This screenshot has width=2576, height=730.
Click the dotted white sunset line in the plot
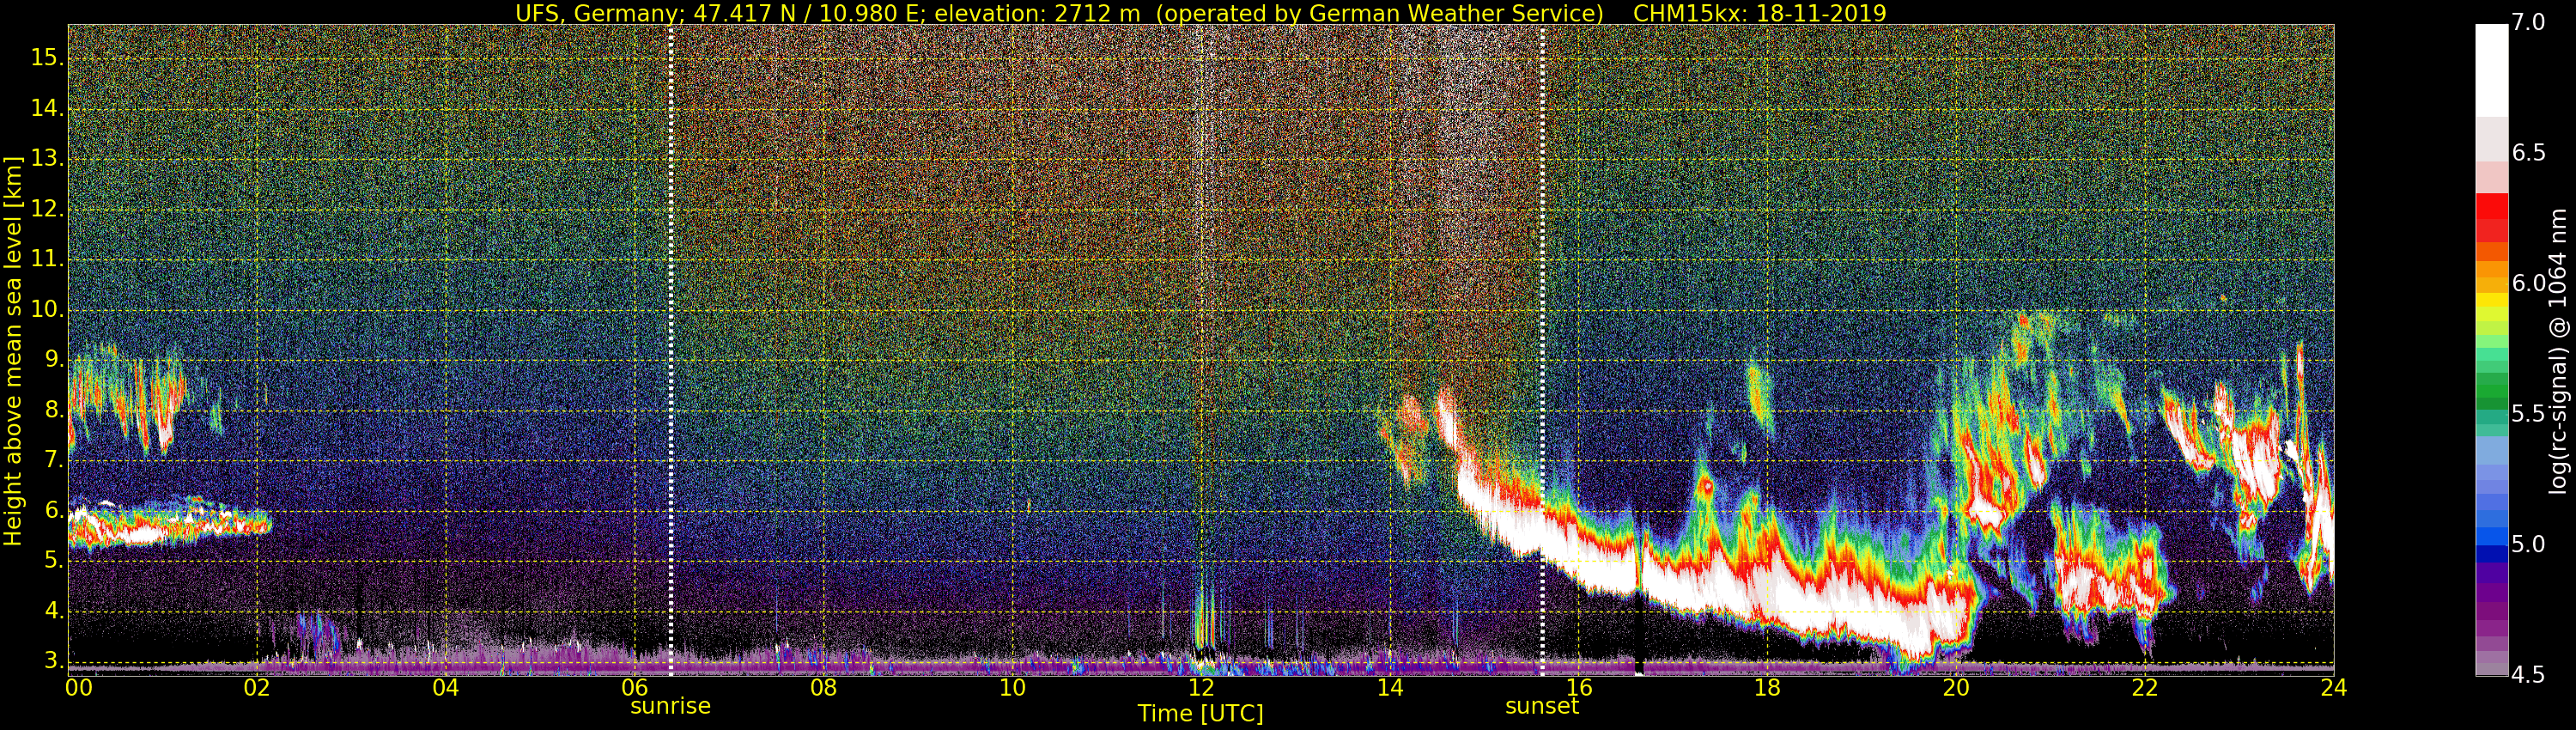tap(1542, 350)
